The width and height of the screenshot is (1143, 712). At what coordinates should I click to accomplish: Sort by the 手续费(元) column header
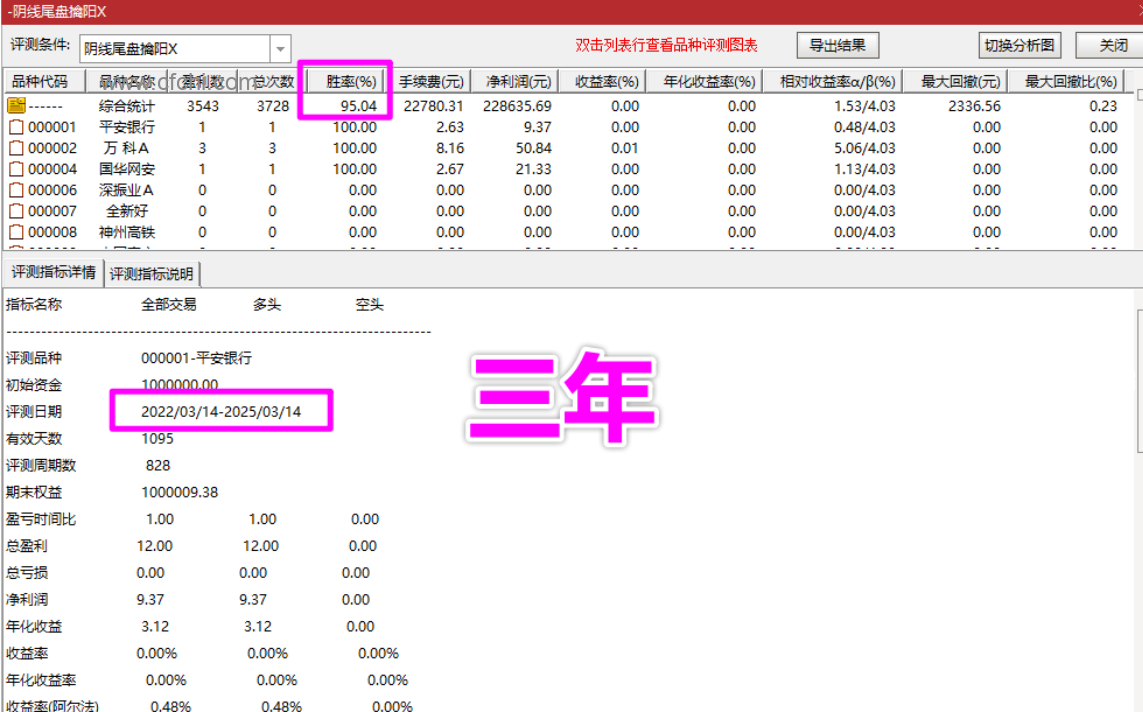pos(431,82)
